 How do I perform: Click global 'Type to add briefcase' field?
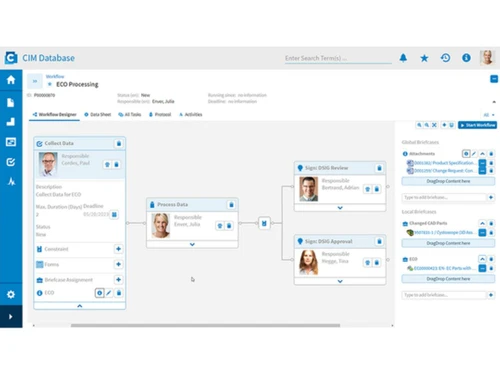point(444,197)
